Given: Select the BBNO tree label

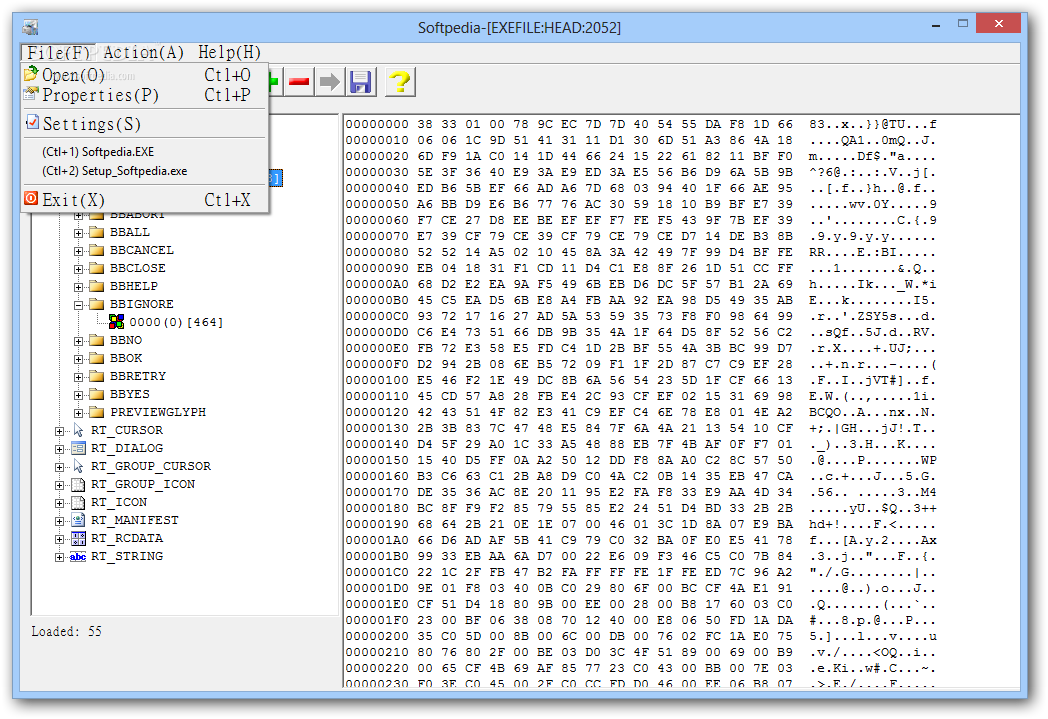Looking at the screenshot, I should (126, 340).
